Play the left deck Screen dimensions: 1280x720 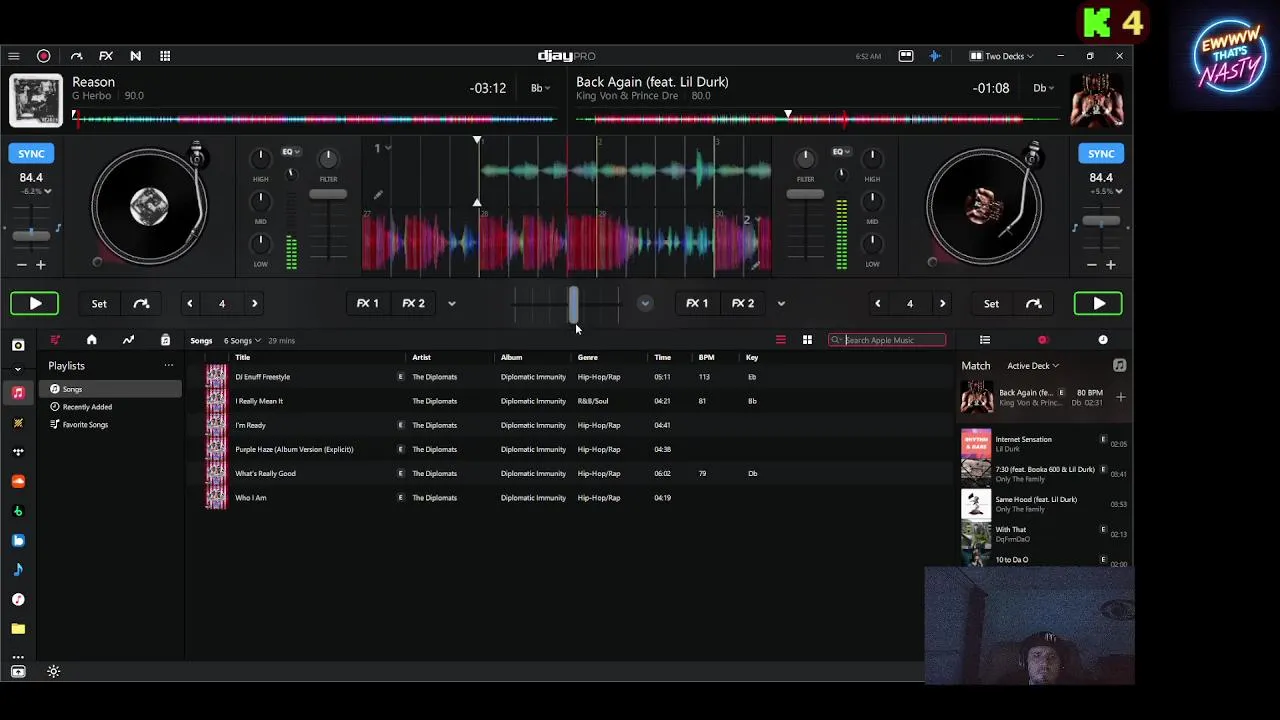click(35, 303)
